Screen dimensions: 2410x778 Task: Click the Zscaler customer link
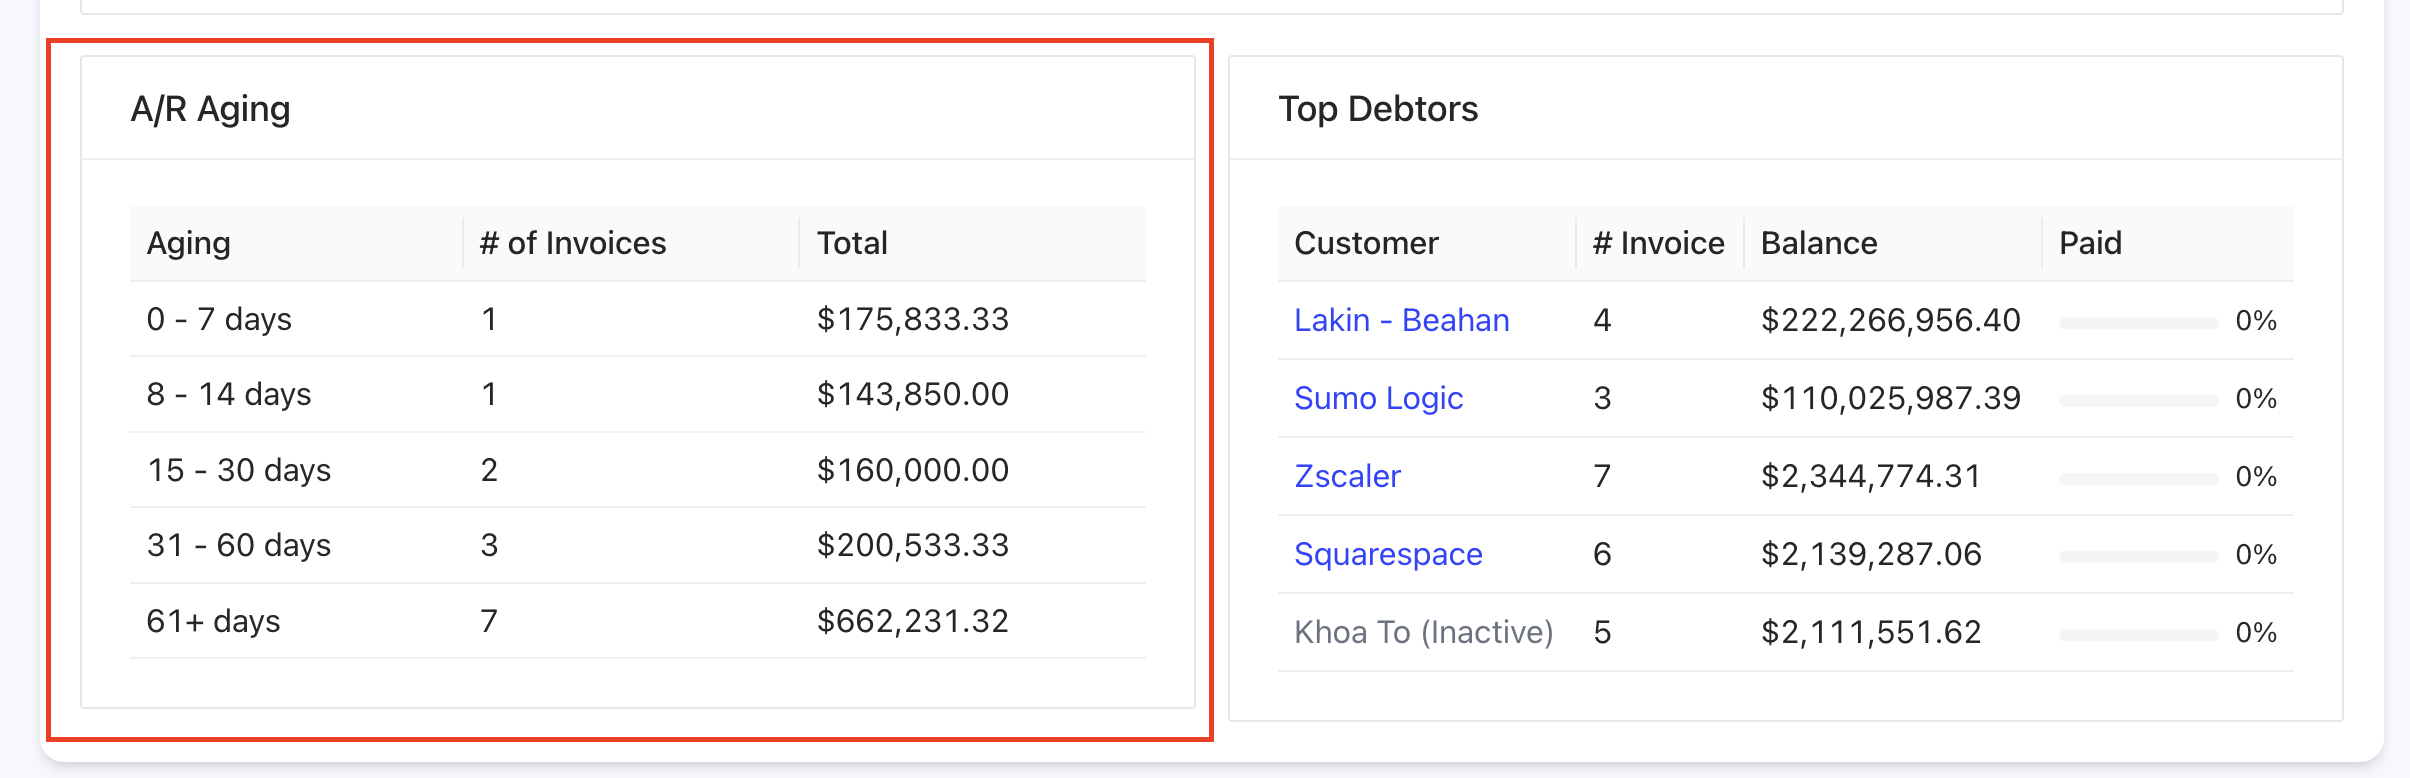click(1347, 476)
